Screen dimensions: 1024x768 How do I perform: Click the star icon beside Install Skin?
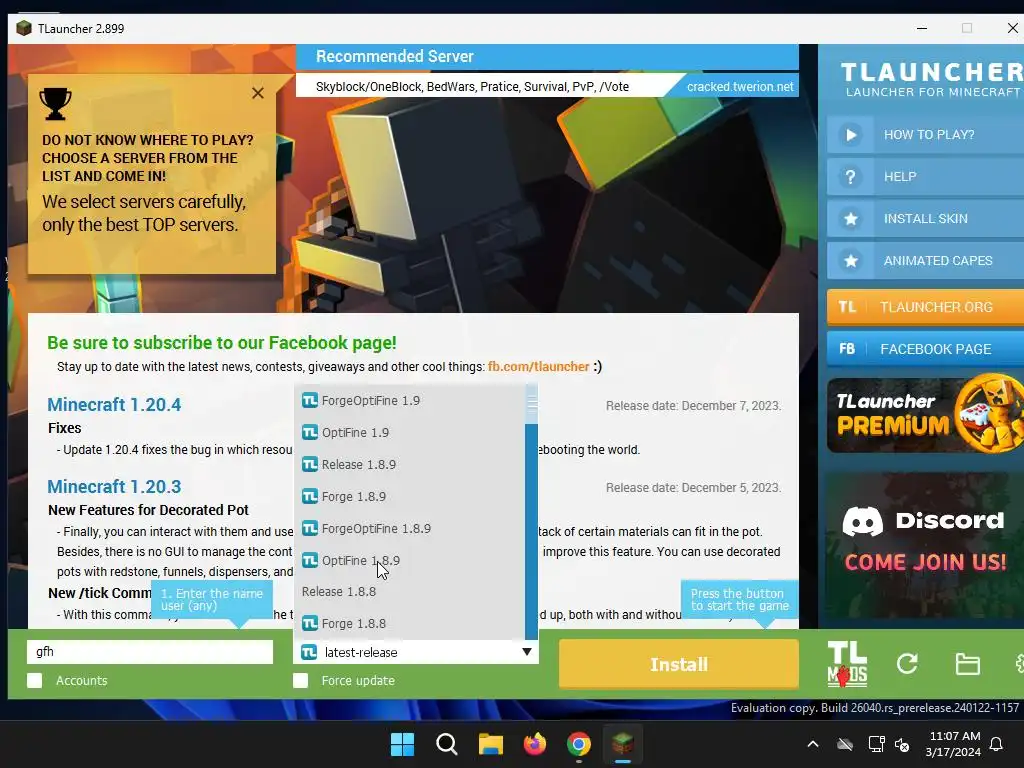click(850, 219)
